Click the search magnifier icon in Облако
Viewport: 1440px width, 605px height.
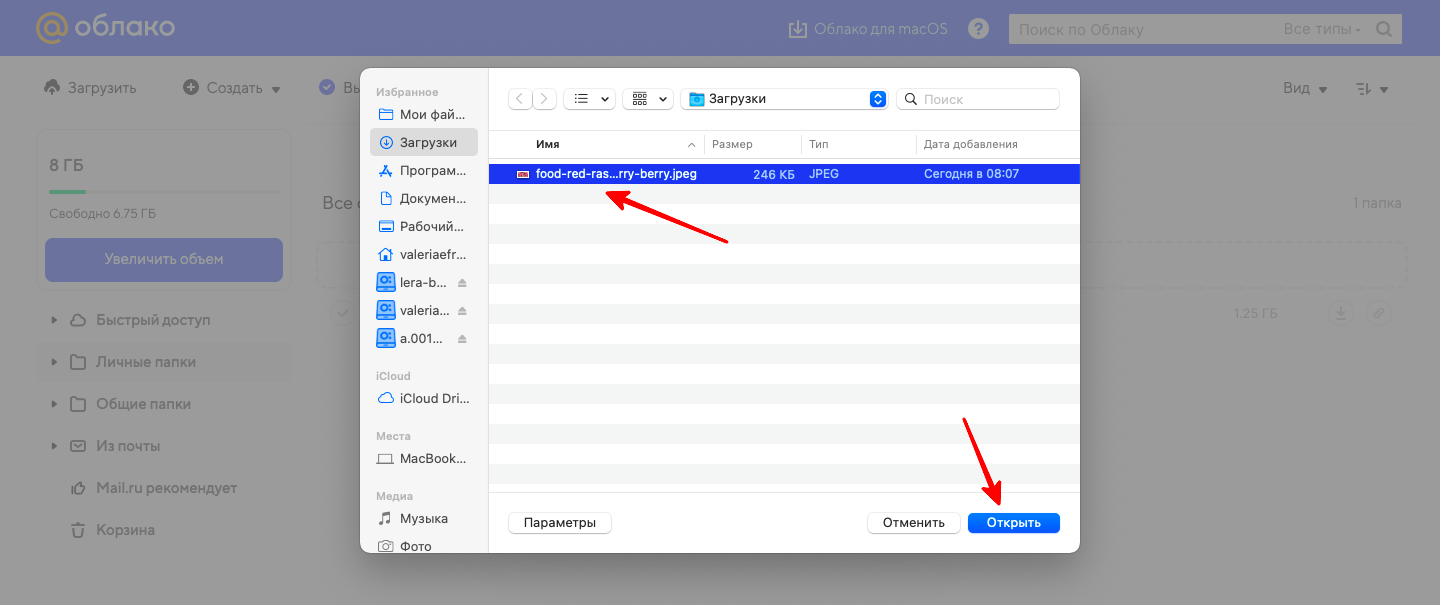1384,29
